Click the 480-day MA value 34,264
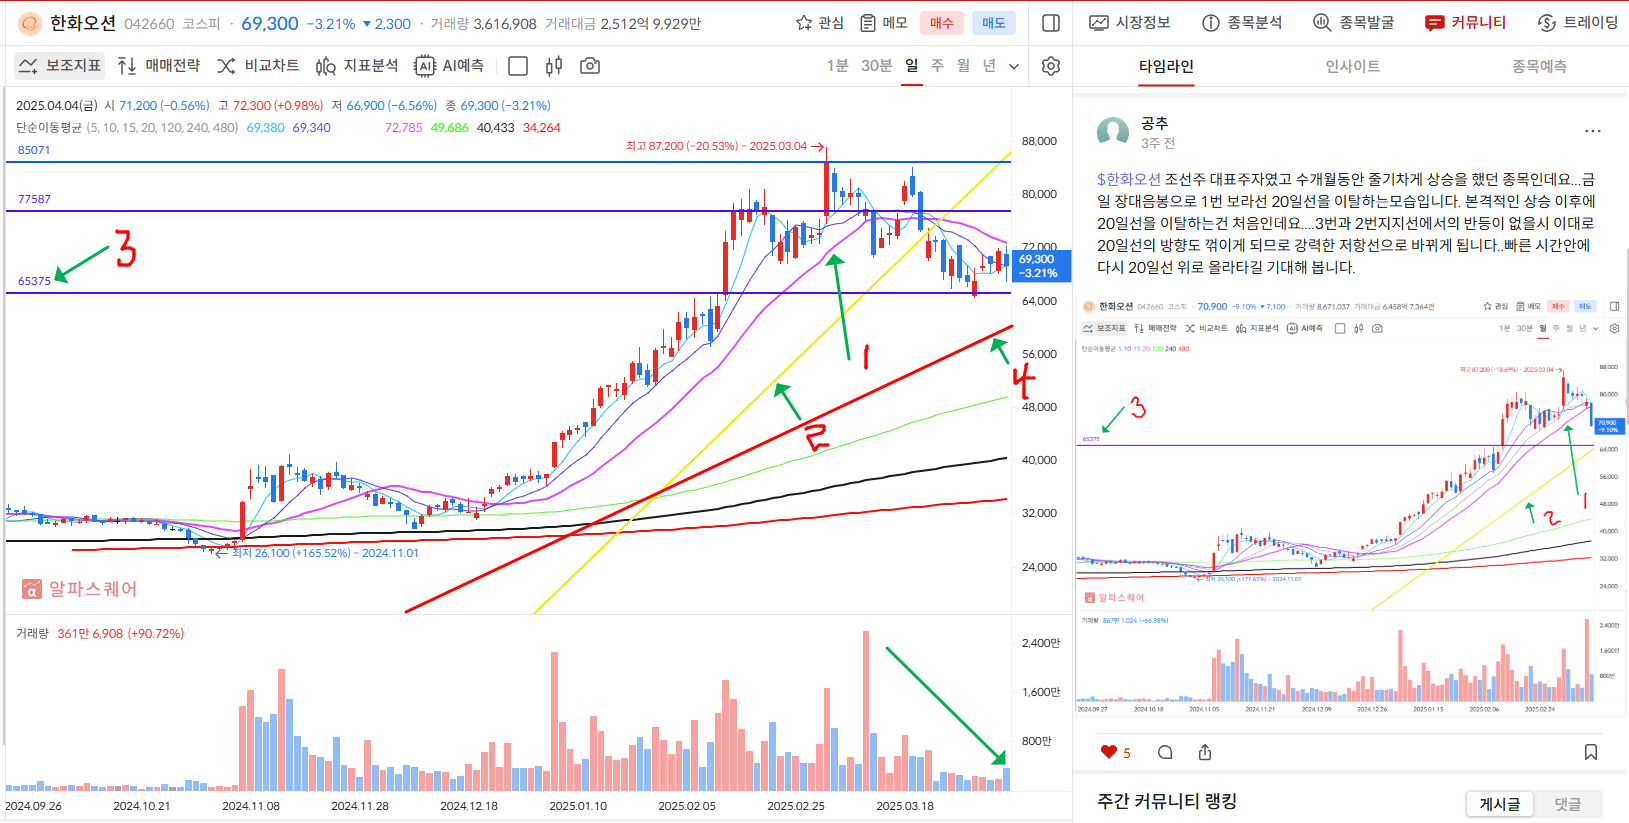This screenshot has width=1629, height=823. click(542, 128)
